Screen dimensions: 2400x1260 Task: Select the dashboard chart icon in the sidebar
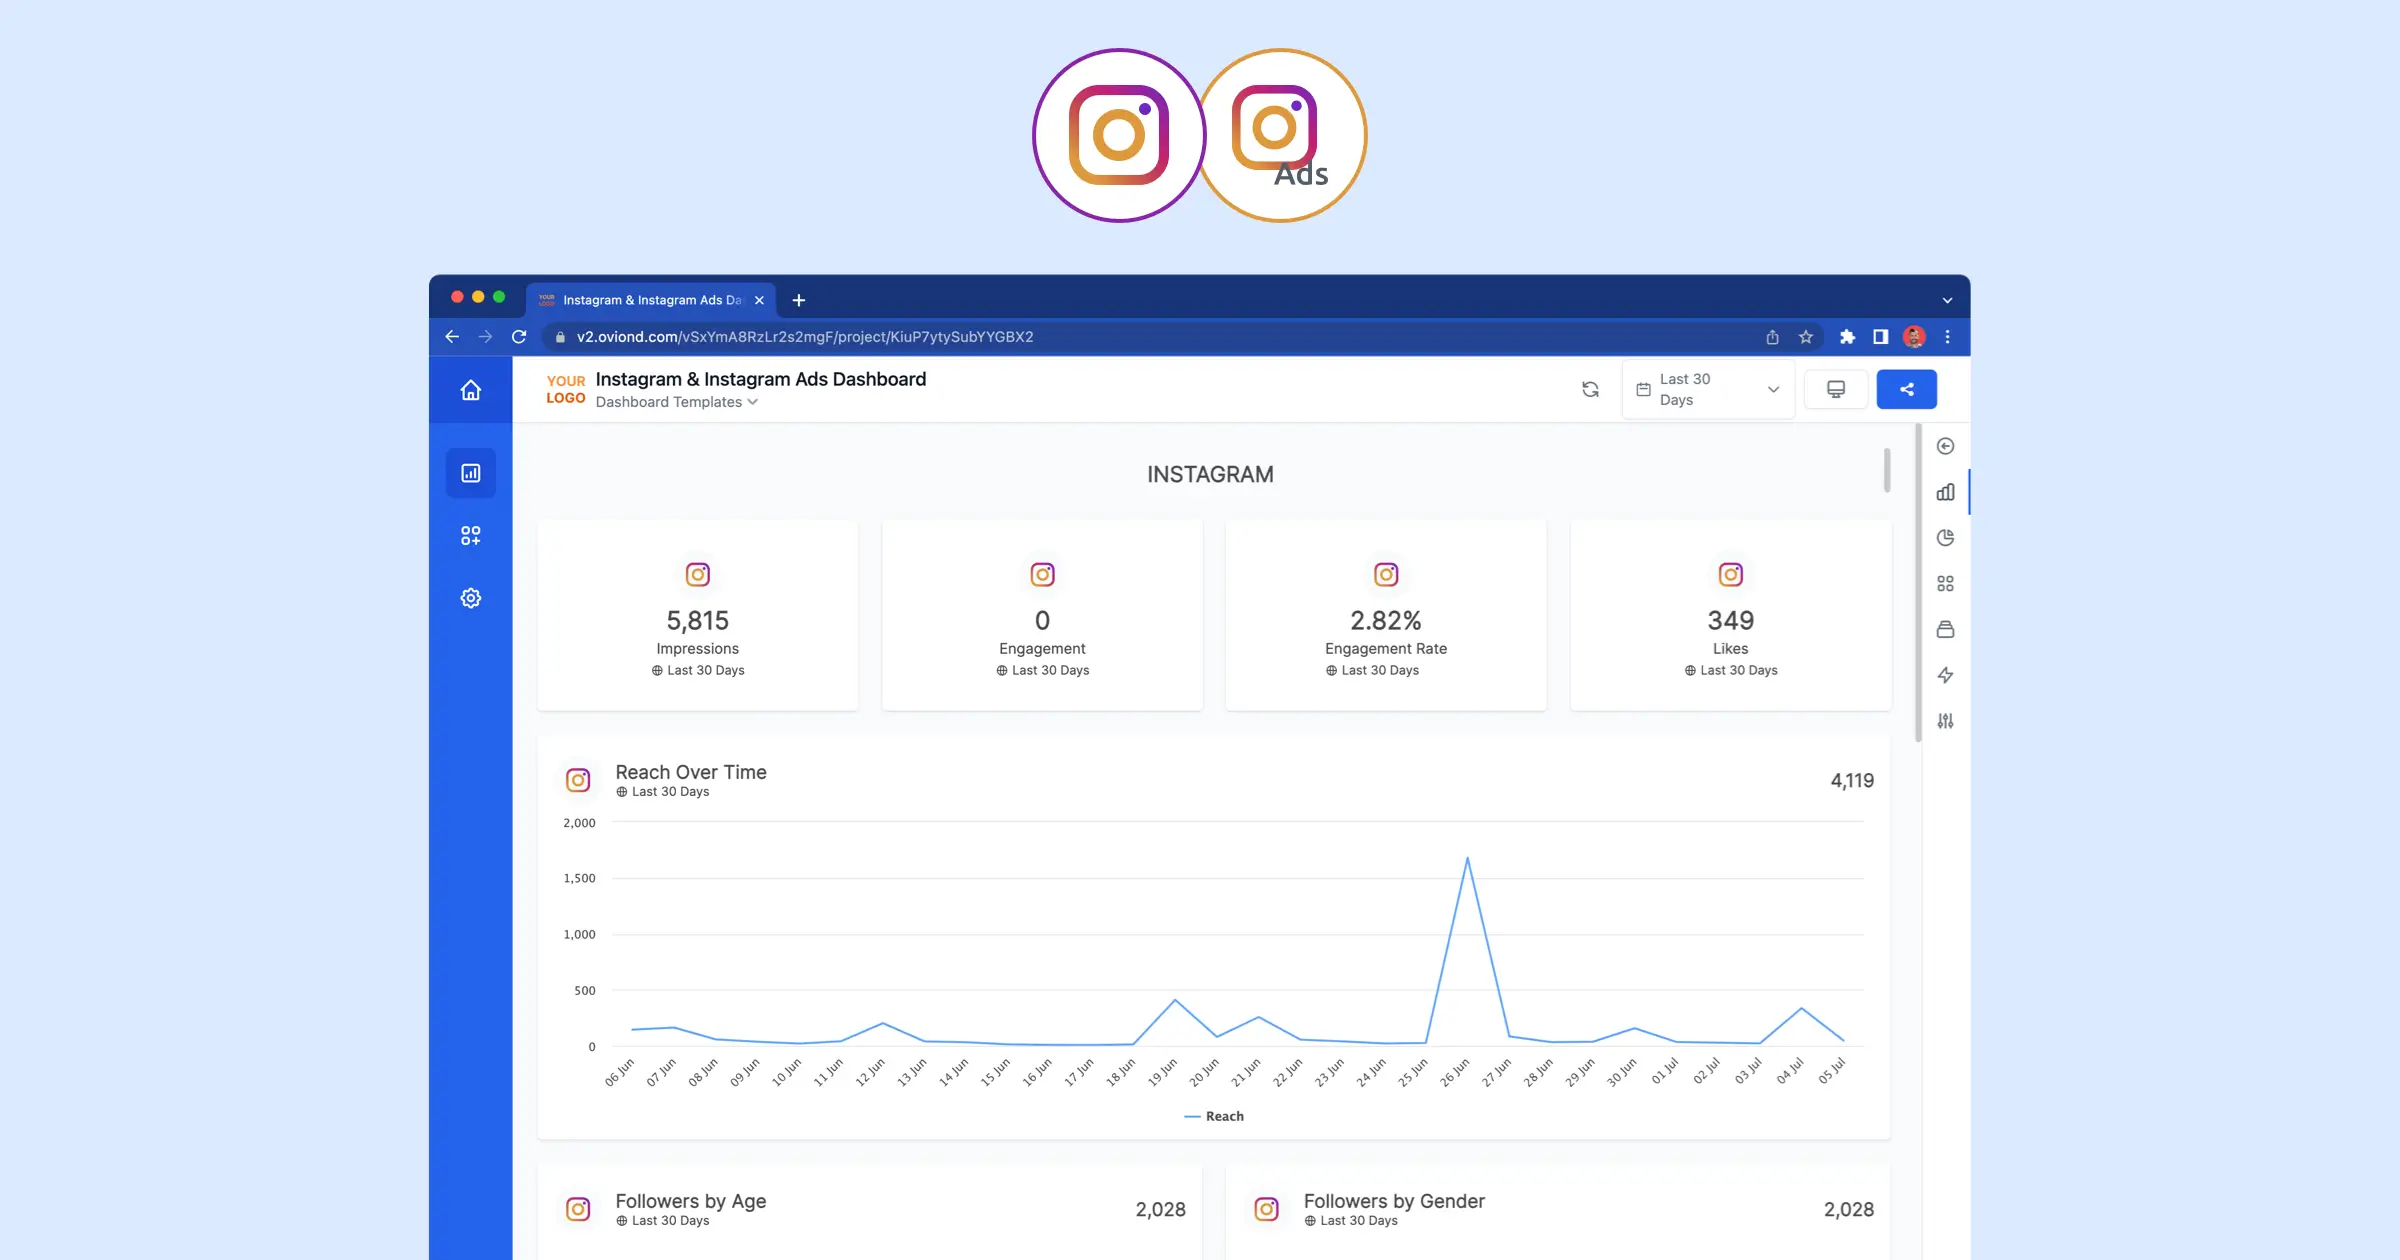471,473
